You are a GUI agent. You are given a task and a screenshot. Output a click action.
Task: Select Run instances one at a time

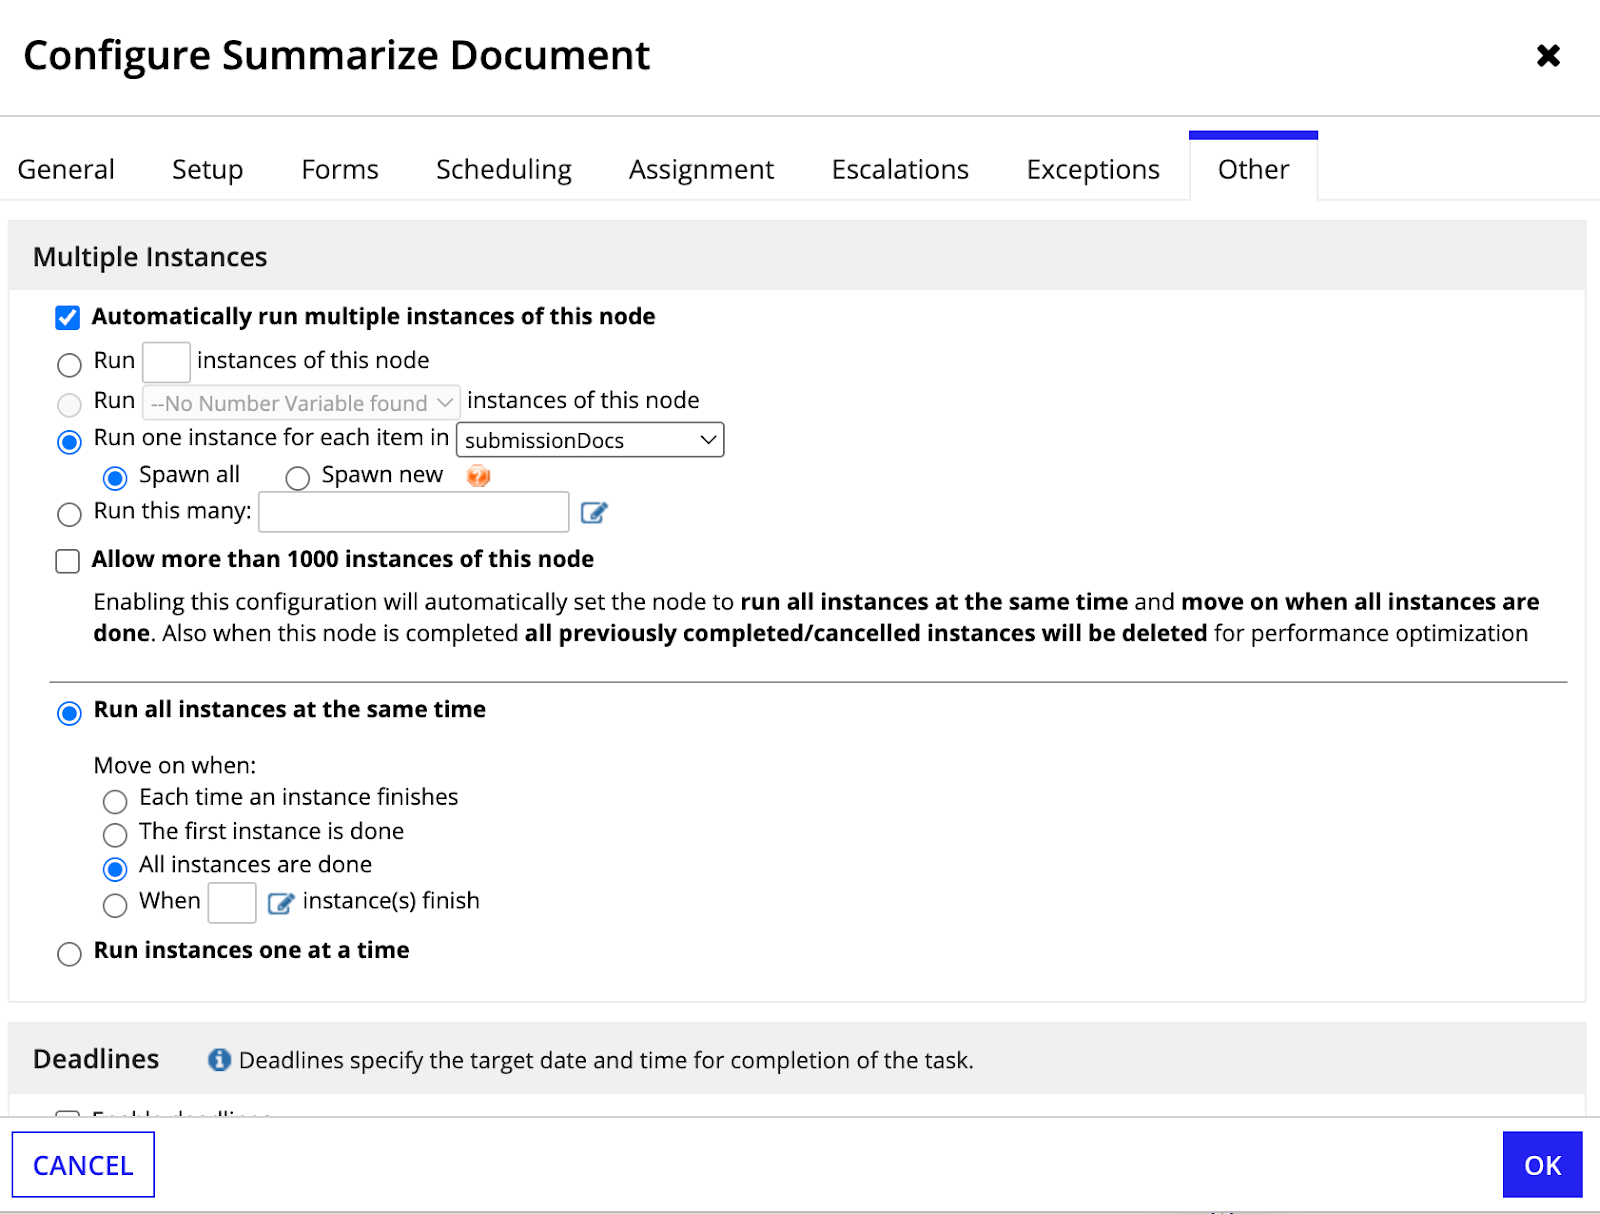69,954
